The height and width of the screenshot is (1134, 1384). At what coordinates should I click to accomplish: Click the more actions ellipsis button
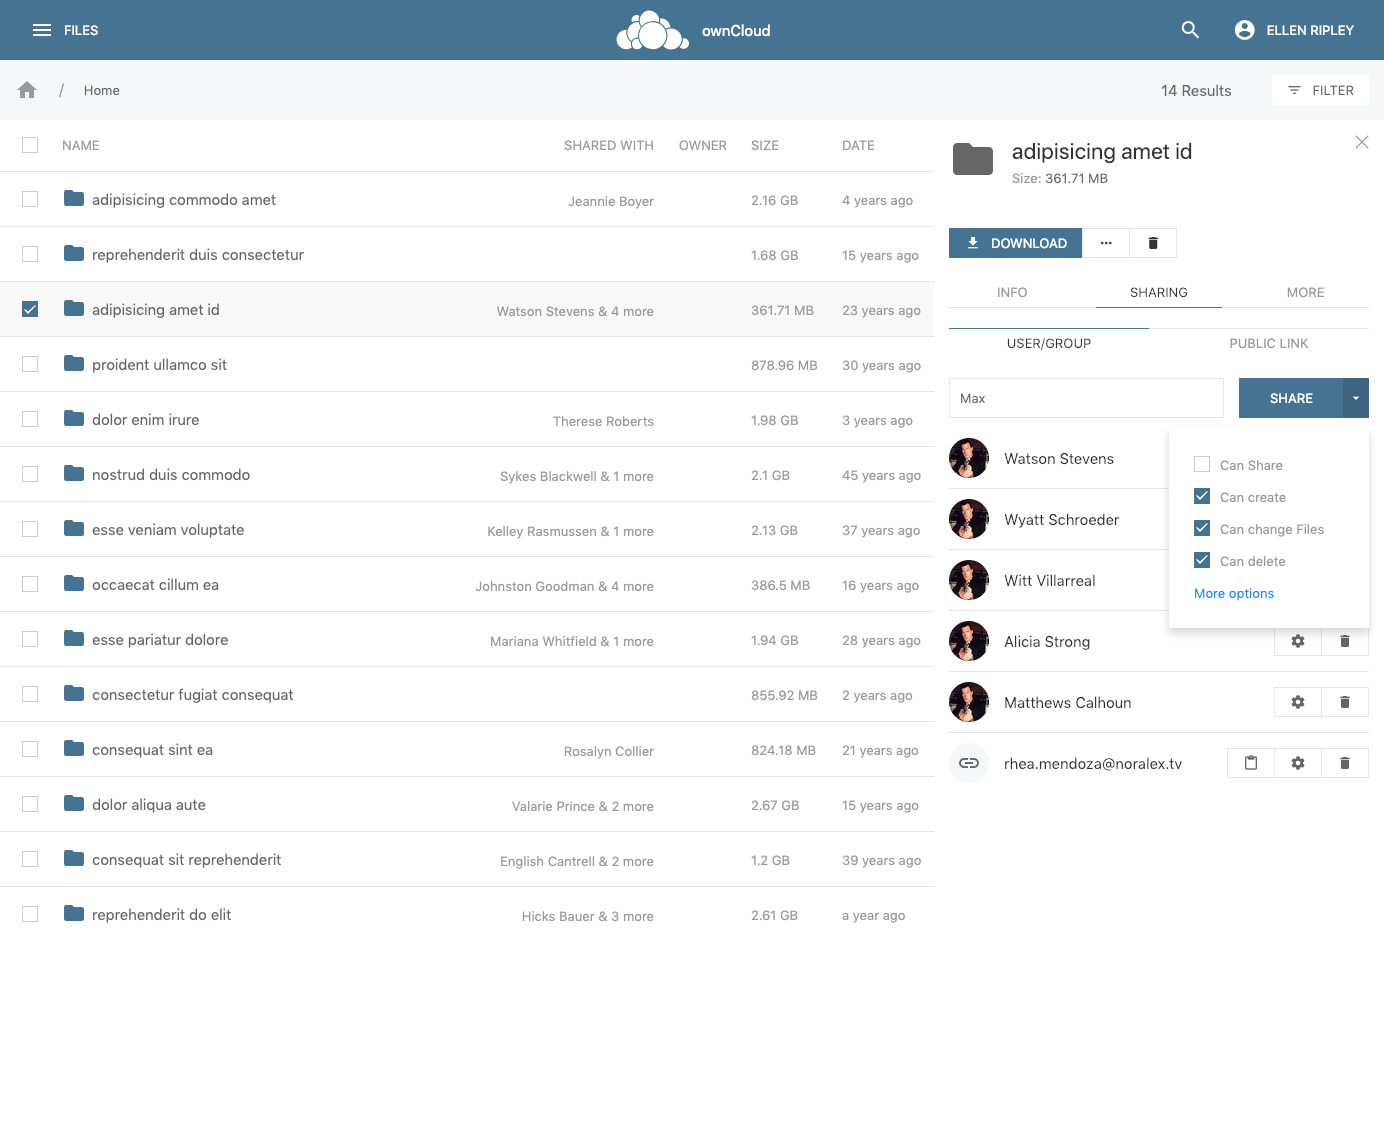pyautogui.click(x=1106, y=243)
